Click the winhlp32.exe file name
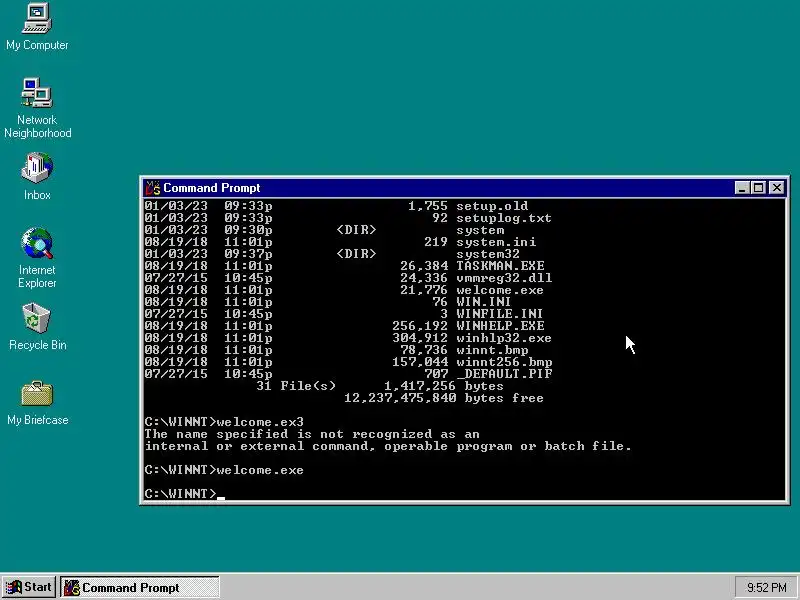The height and width of the screenshot is (600, 800). tap(504, 338)
